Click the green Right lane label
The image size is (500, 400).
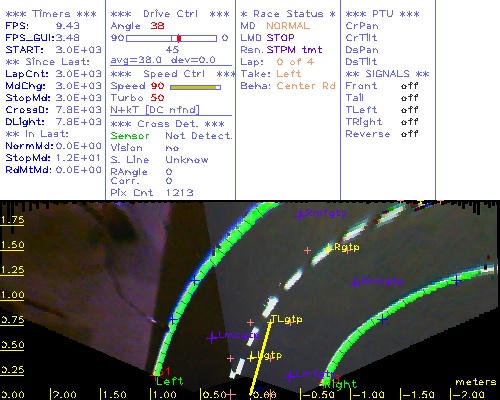340,385
